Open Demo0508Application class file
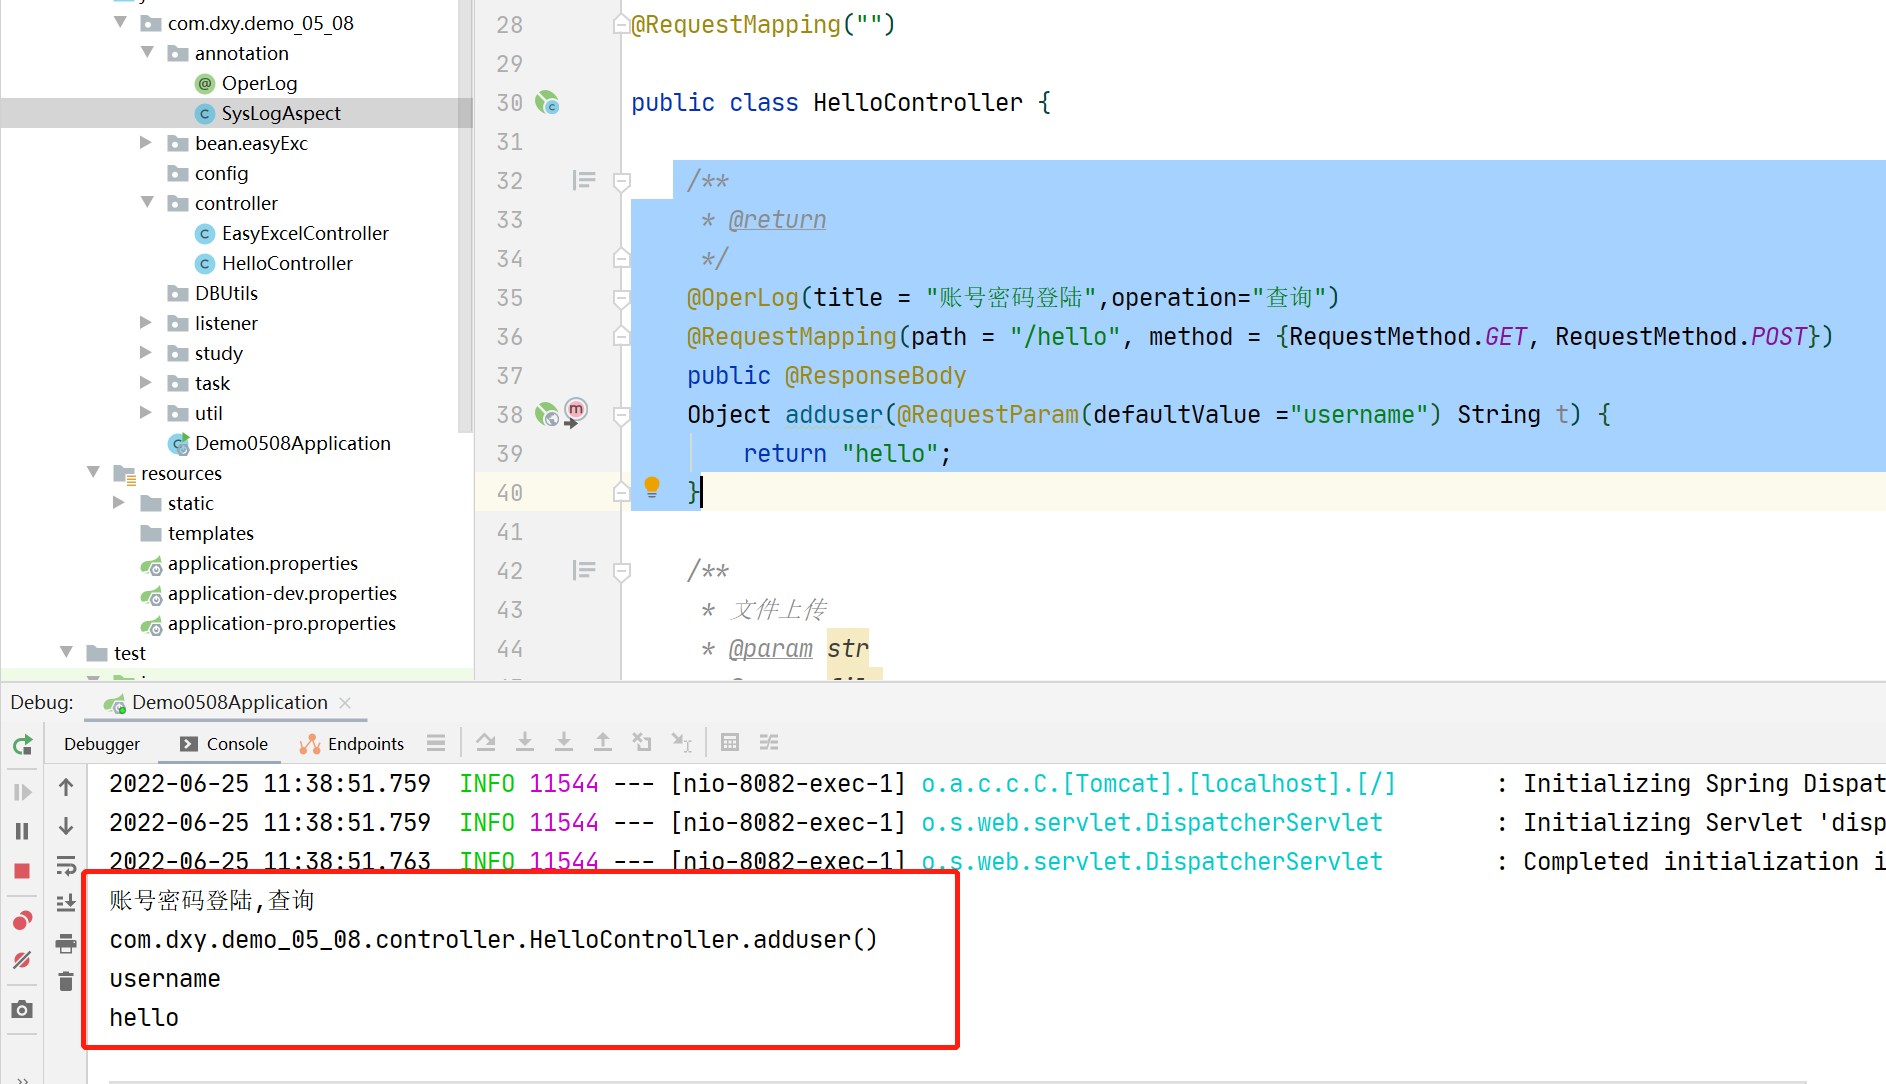Screen dimensions: 1886x1084 tap(279, 443)
